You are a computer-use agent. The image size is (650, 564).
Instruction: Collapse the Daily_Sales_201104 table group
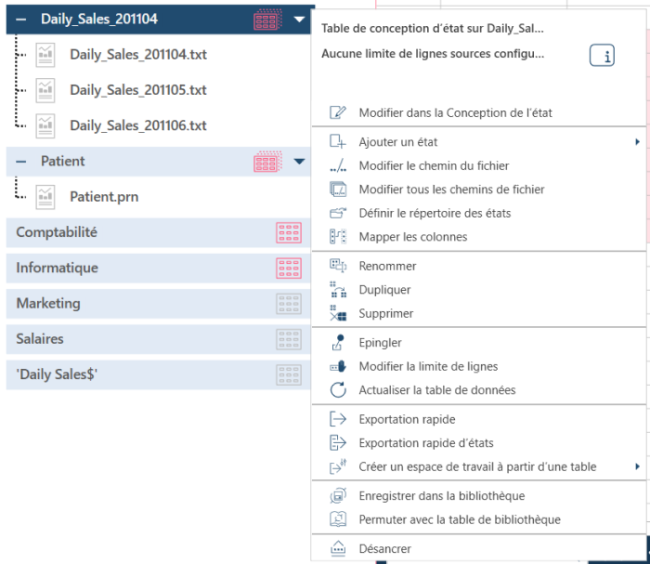(21, 19)
